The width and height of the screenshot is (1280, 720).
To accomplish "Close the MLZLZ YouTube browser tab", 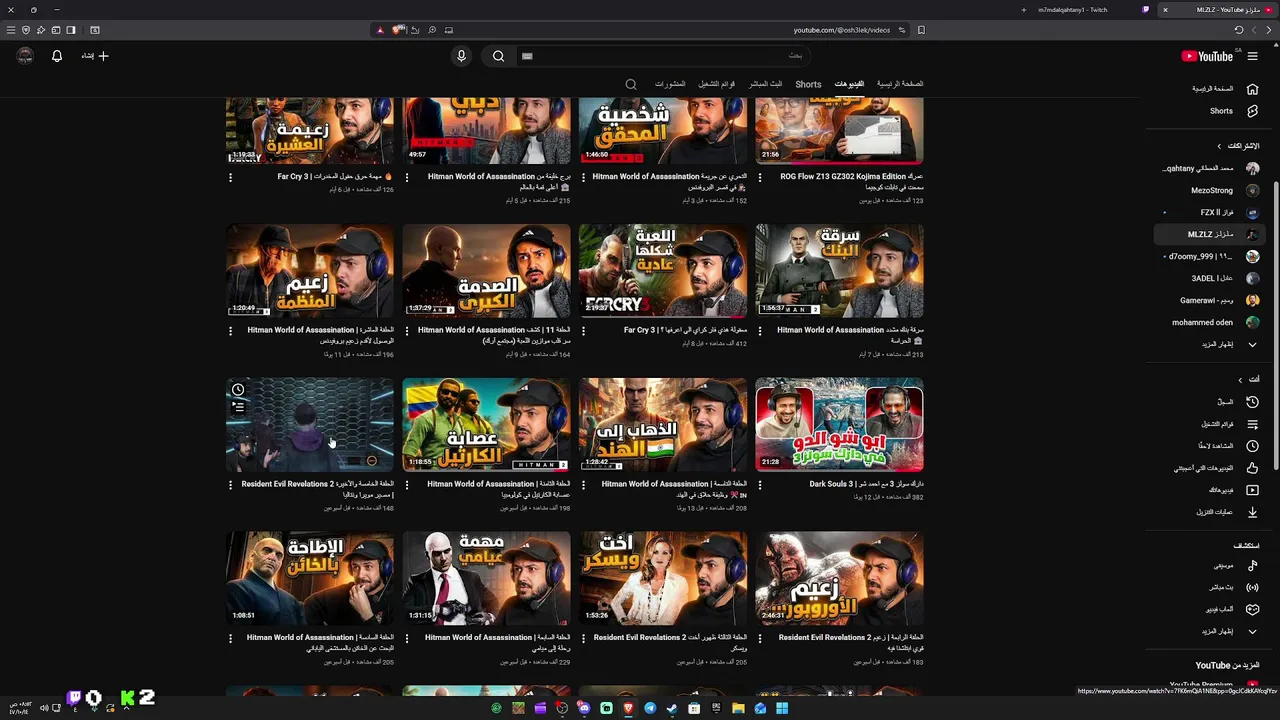I will click(x=1165, y=10).
